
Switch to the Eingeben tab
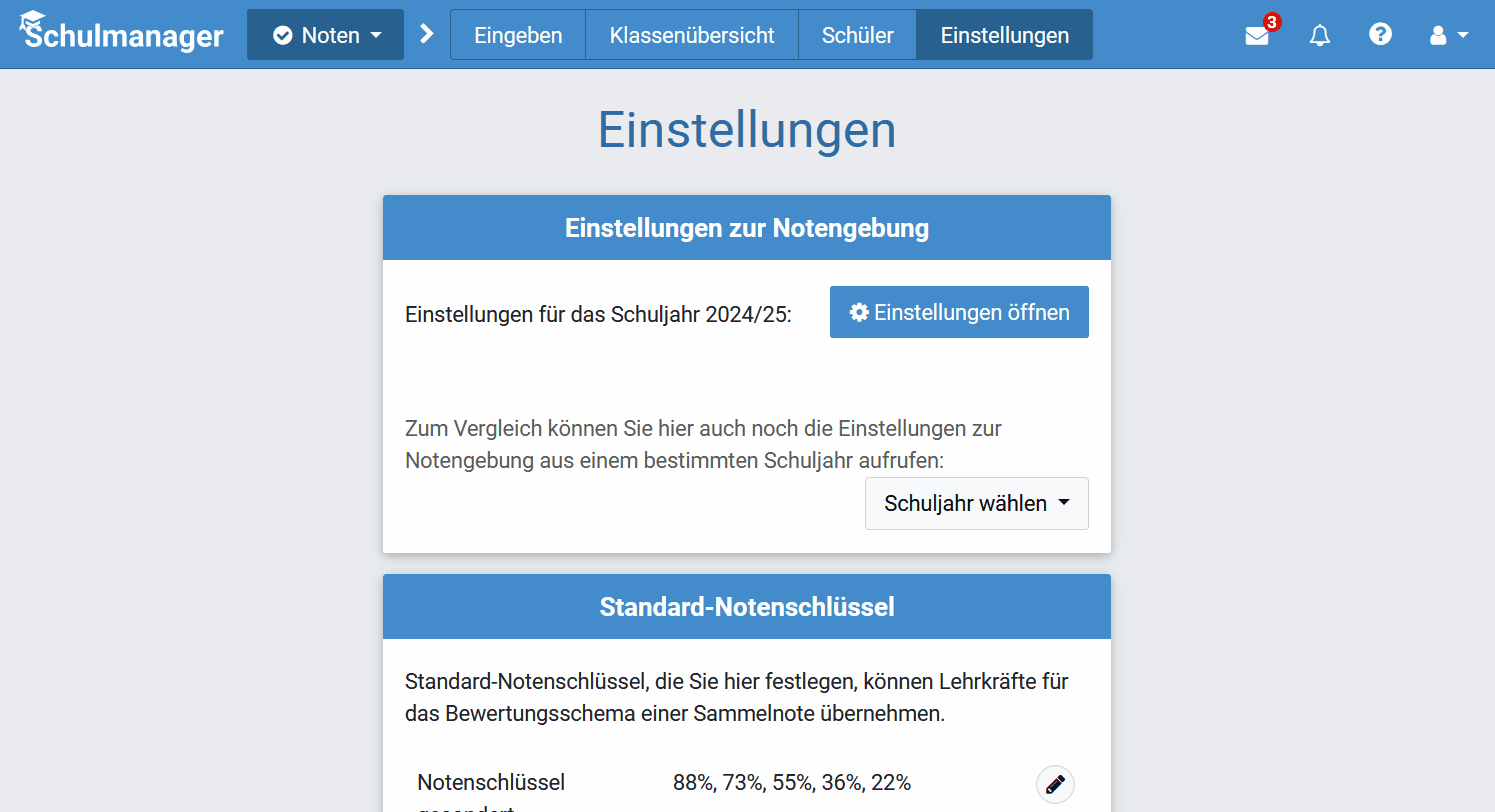tap(518, 35)
